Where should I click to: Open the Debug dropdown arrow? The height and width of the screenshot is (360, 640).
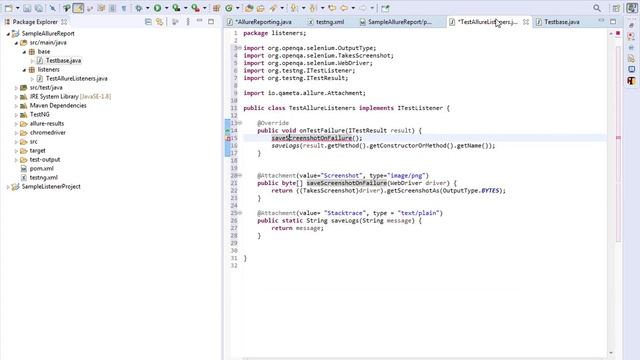point(147,8)
